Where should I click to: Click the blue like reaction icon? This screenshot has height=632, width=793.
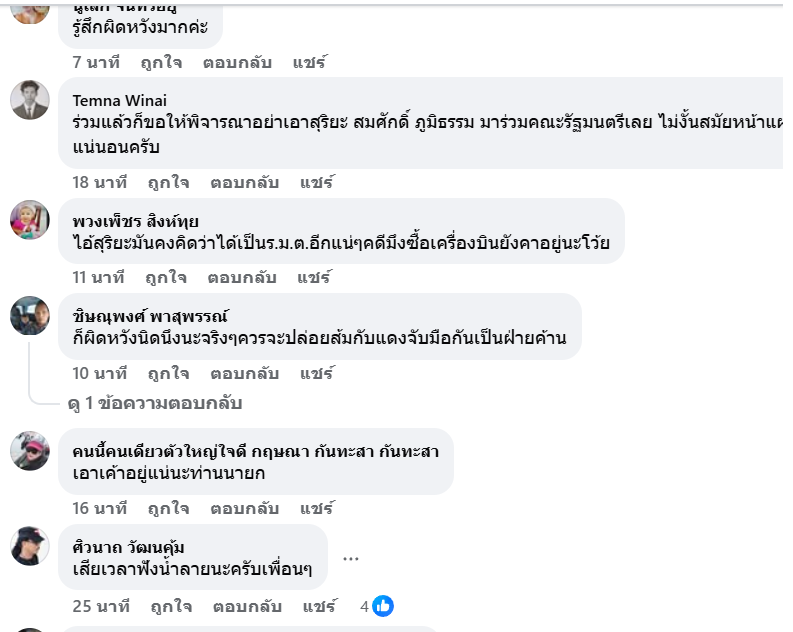[x=382, y=605]
